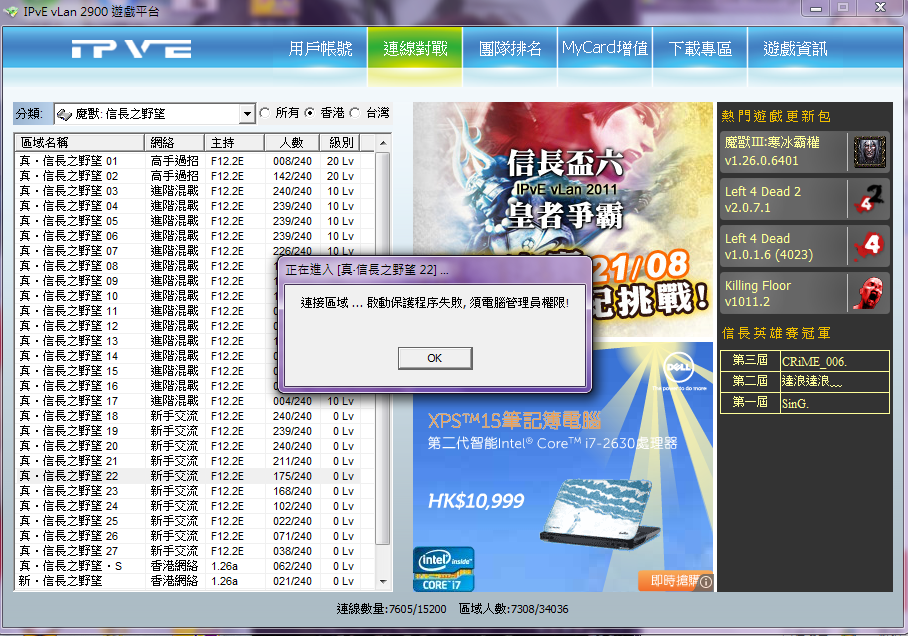908x636 pixels.
Task: Click the game category icon in dropdown
Action: click(x=64, y=114)
